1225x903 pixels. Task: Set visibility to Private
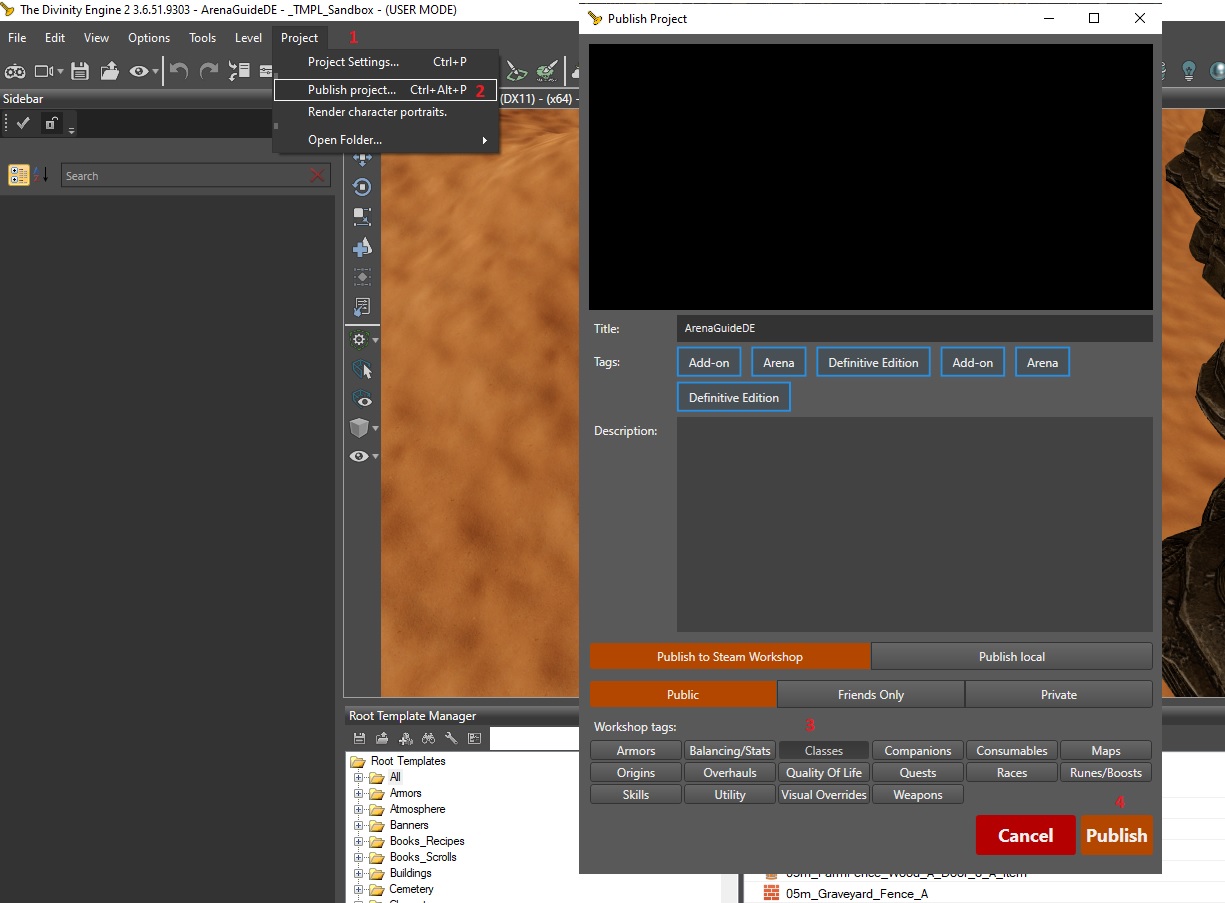(x=1059, y=694)
